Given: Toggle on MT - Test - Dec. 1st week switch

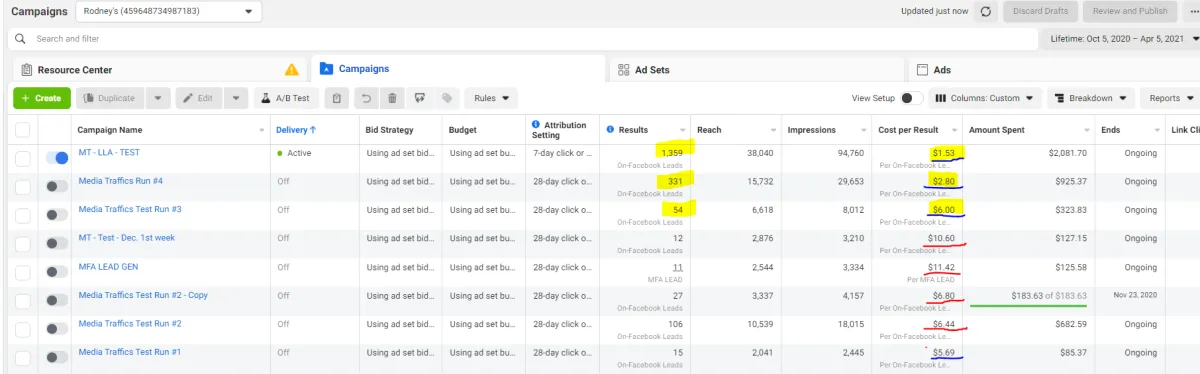Looking at the screenshot, I should point(57,243).
